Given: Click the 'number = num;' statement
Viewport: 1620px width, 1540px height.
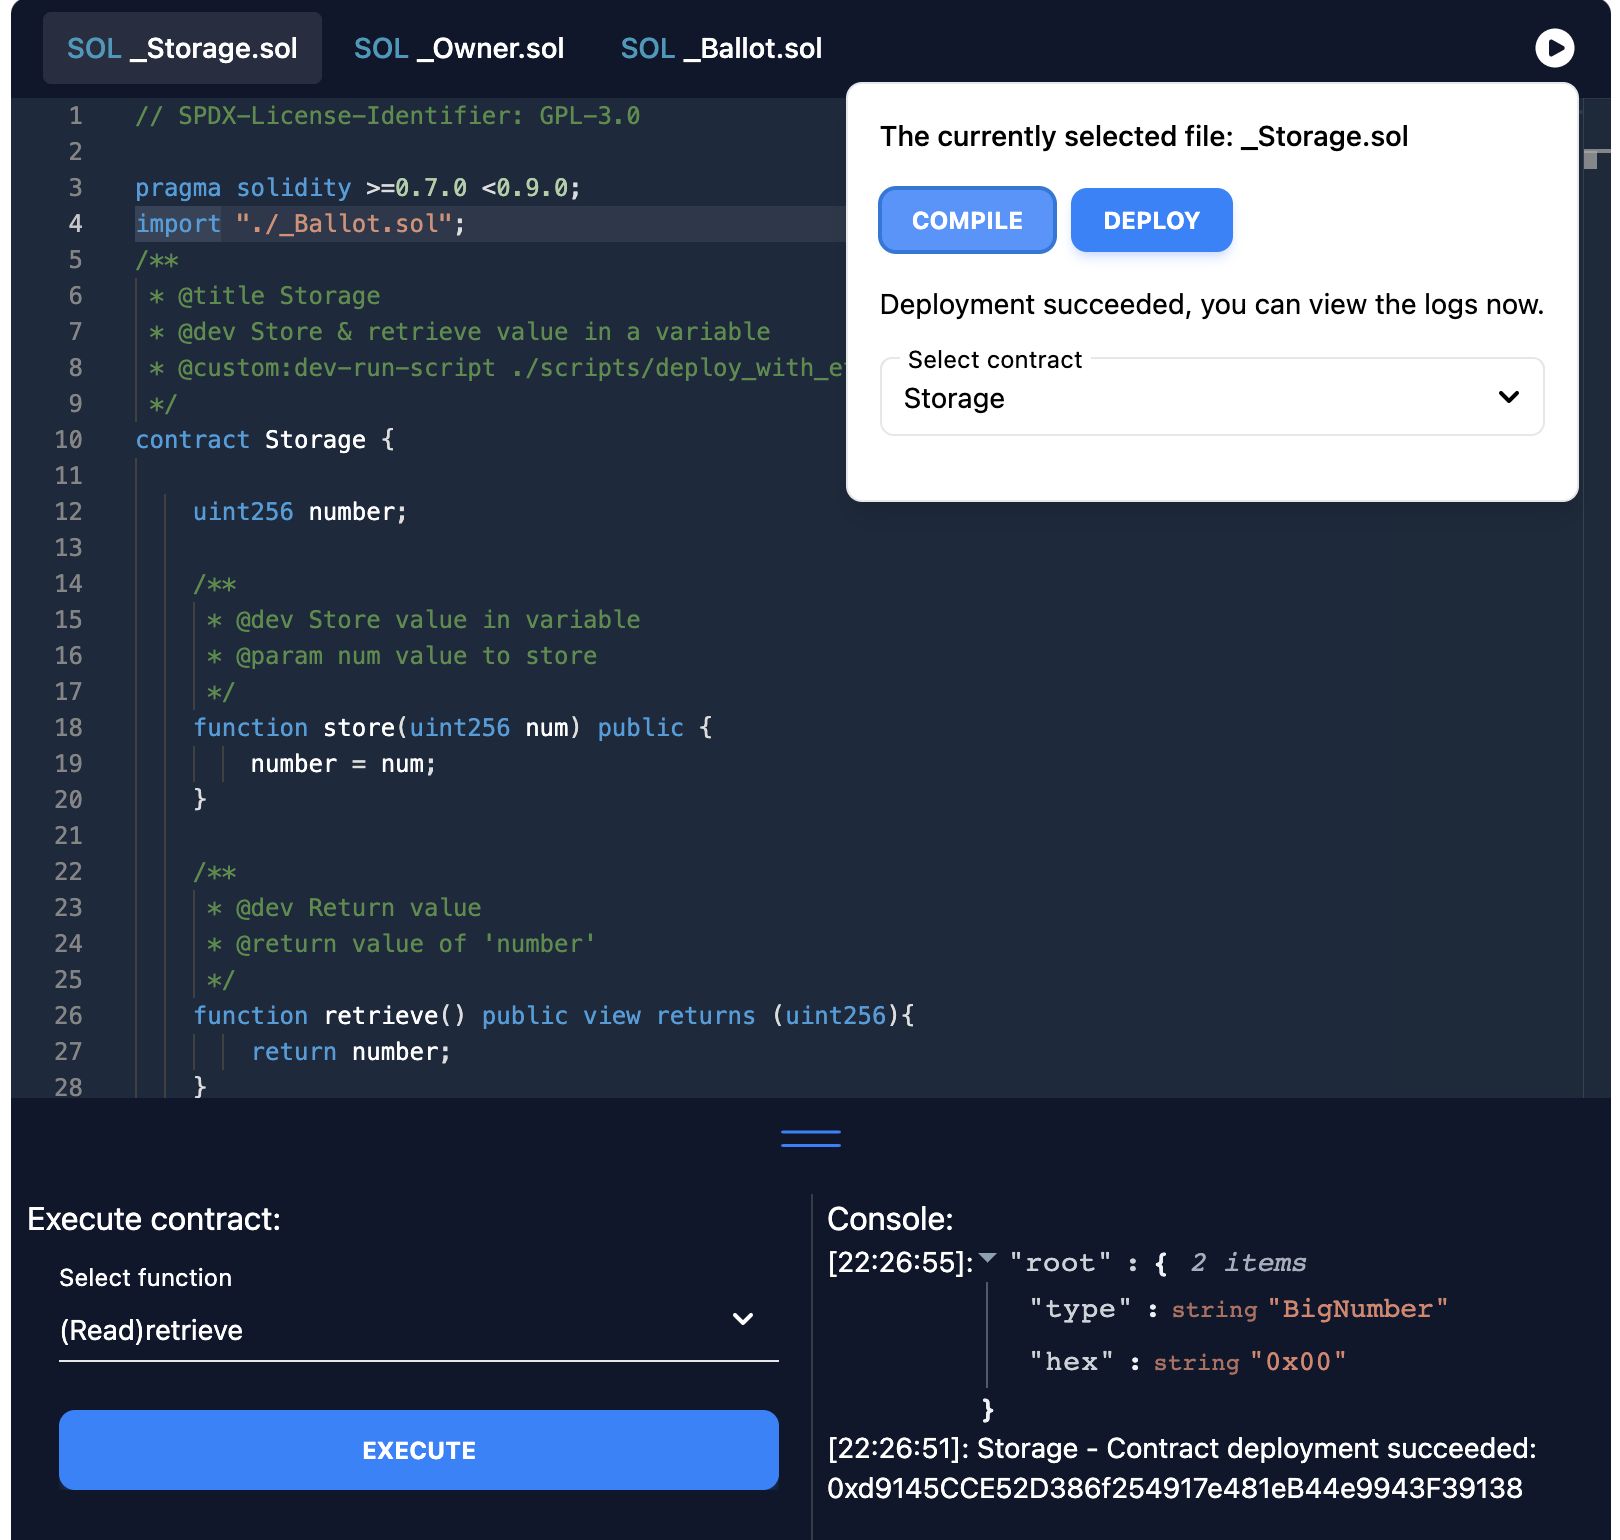Looking at the screenshot, I should click(x=343, y=764).
